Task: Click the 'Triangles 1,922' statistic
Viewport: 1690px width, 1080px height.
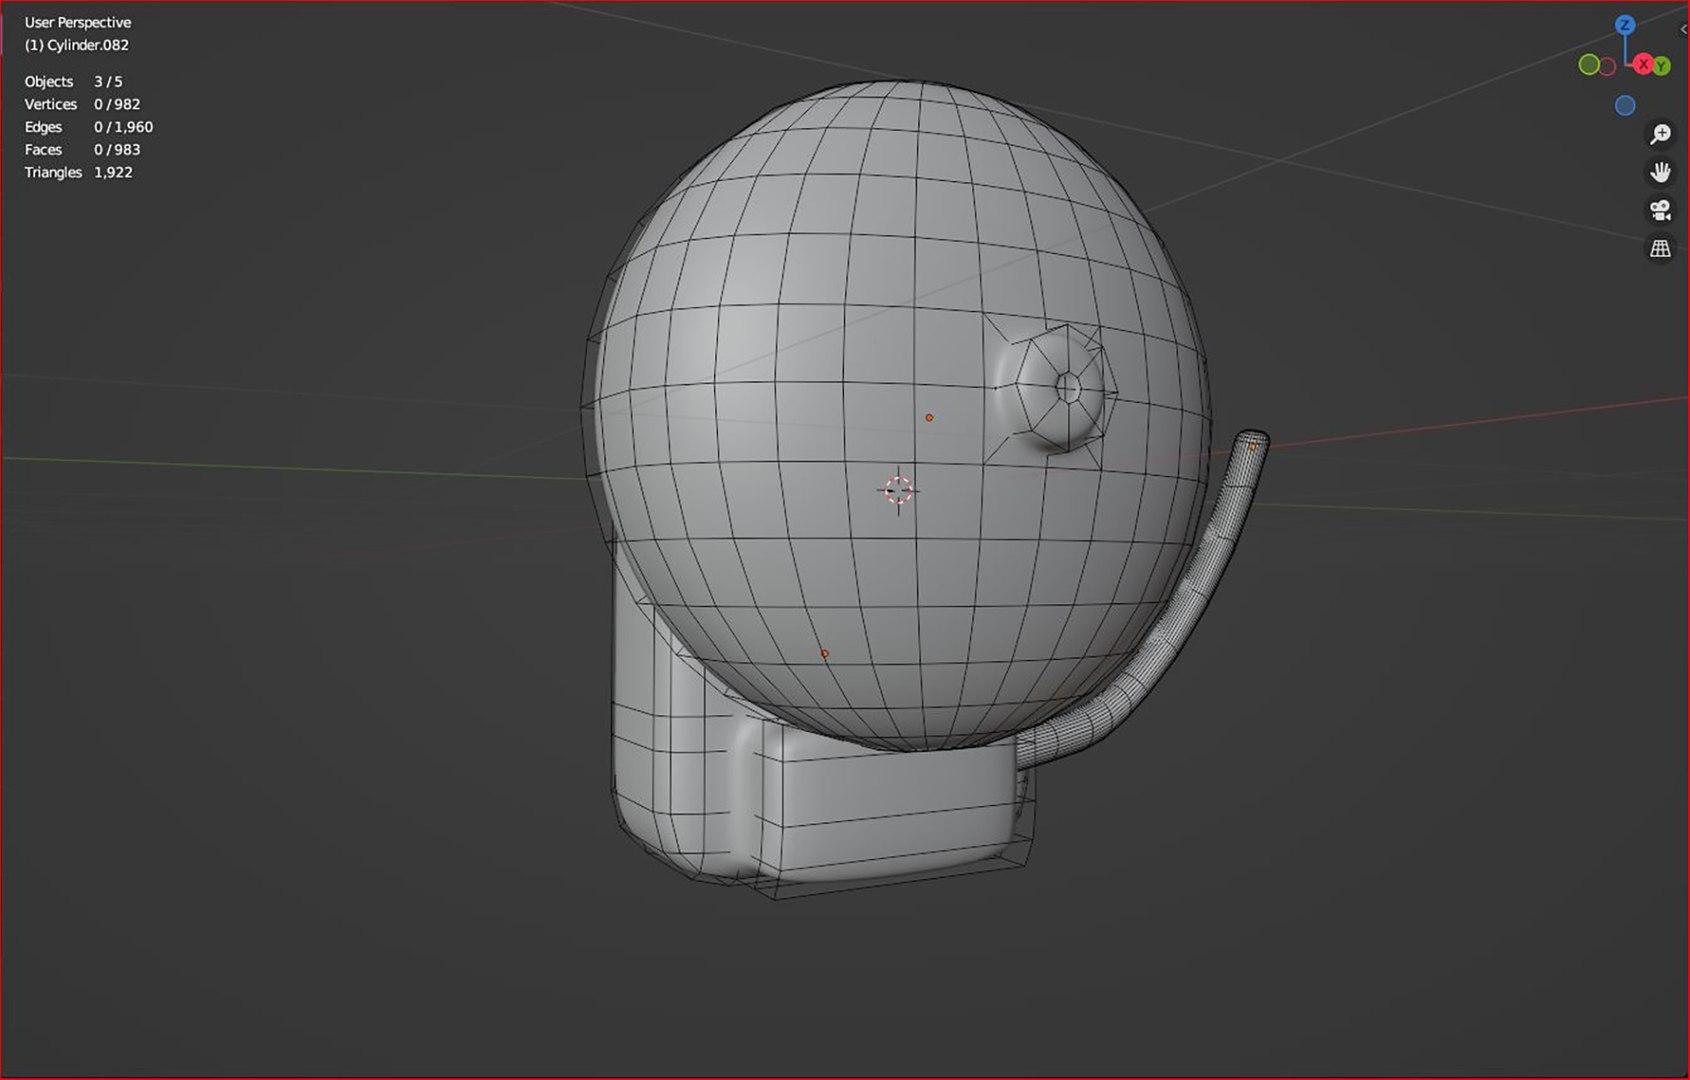Action: coord(78,172)
